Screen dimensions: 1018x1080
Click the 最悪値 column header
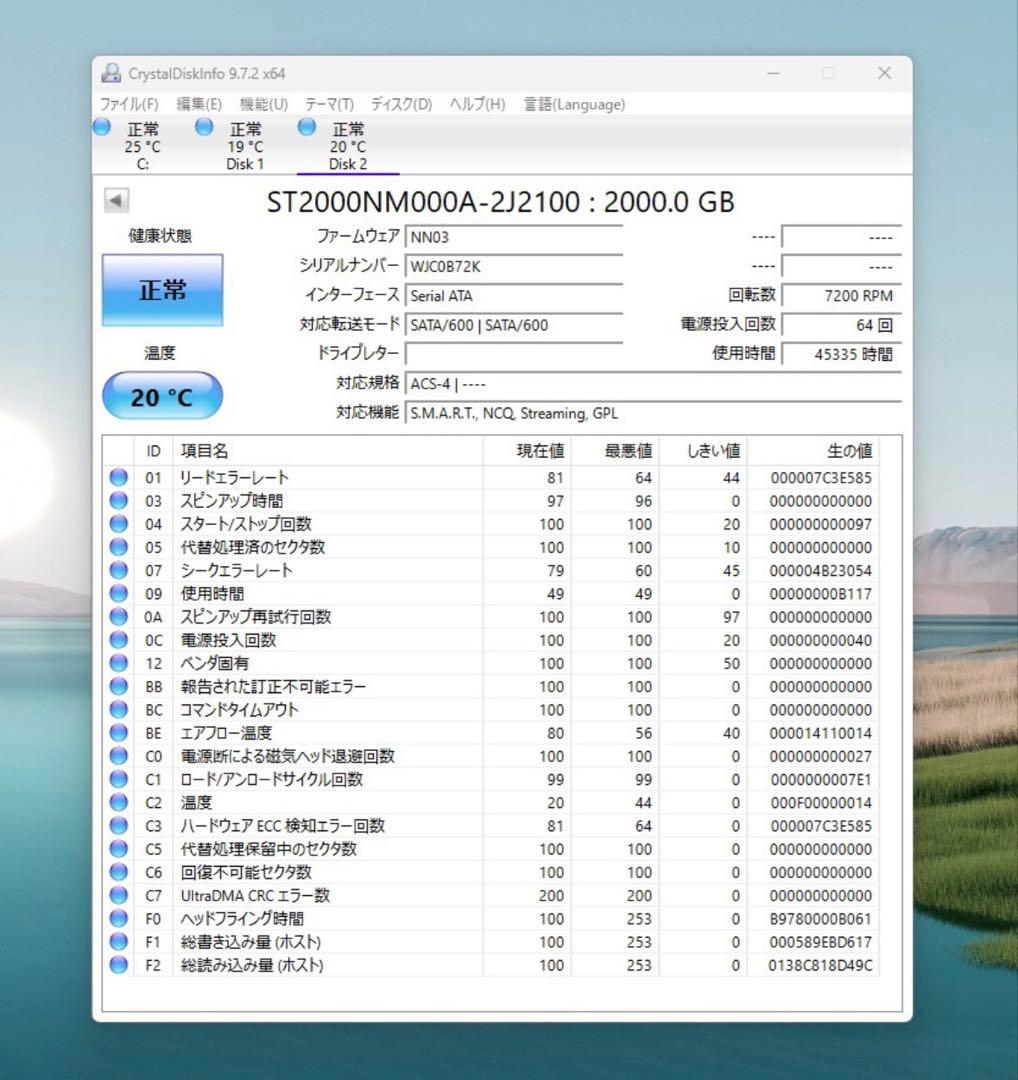pos(615,450)
